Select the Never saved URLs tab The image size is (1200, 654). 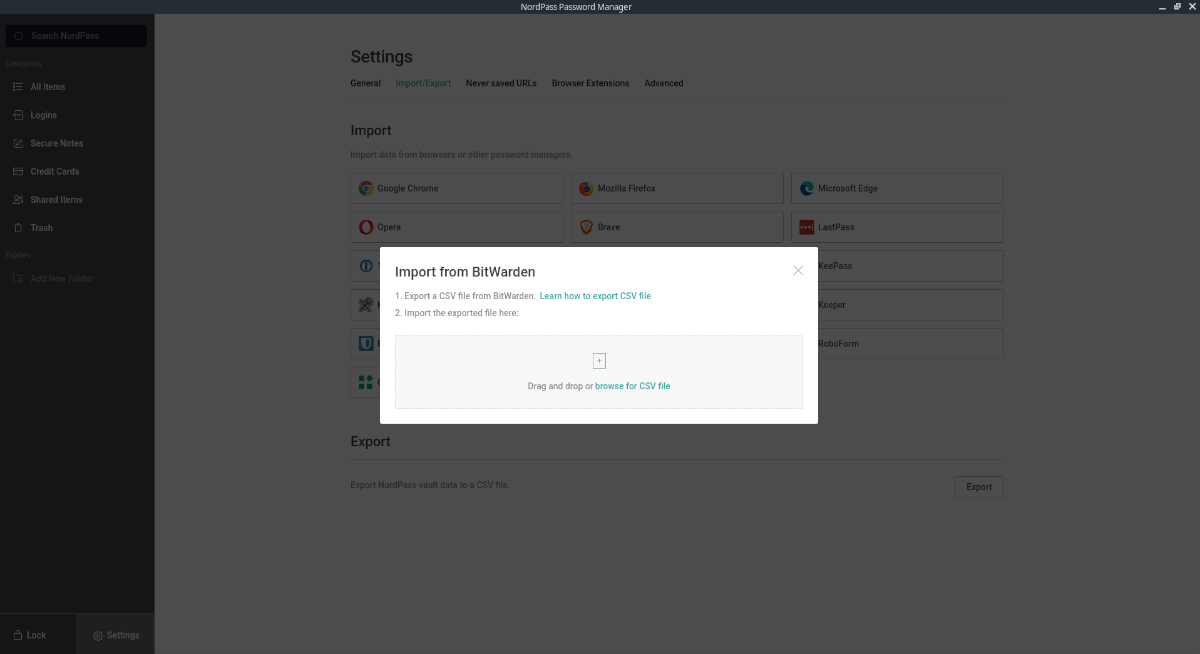pos(501,83)
